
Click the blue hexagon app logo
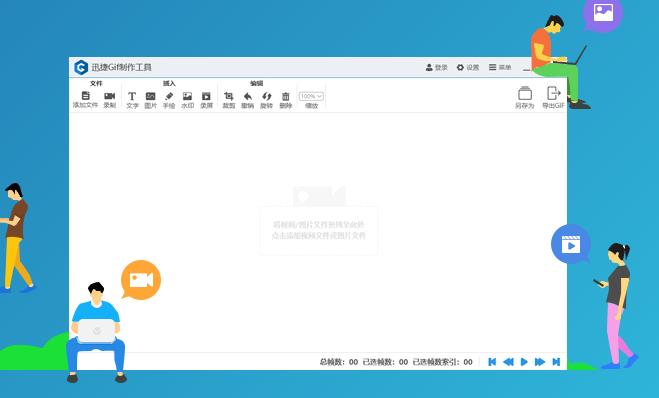[81, 67]
